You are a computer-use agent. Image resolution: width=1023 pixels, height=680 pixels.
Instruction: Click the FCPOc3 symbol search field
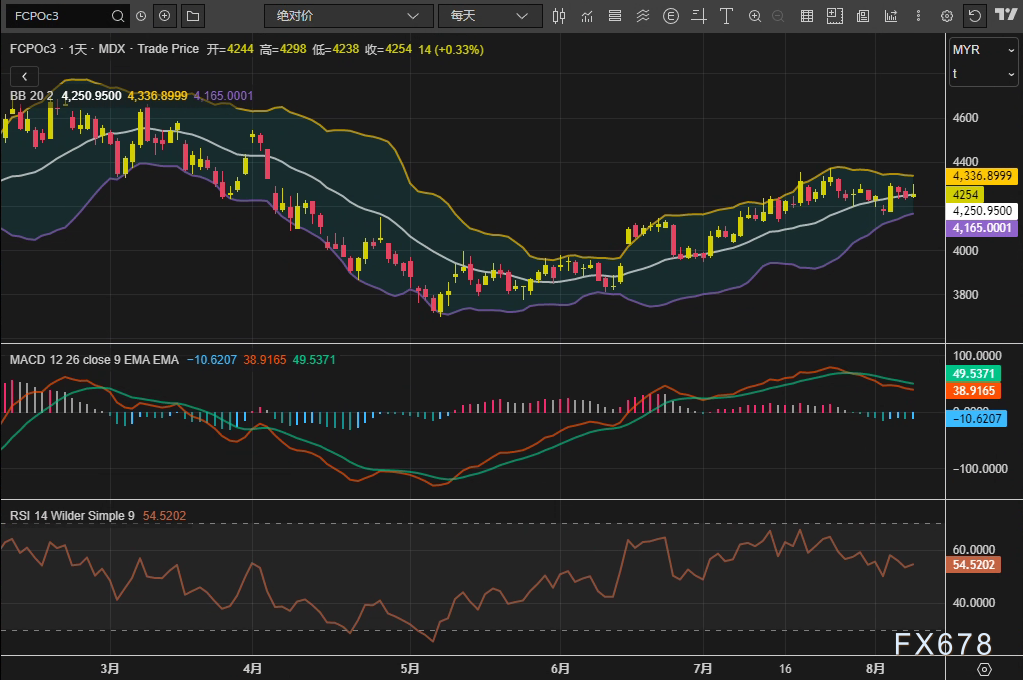(60, 16)
